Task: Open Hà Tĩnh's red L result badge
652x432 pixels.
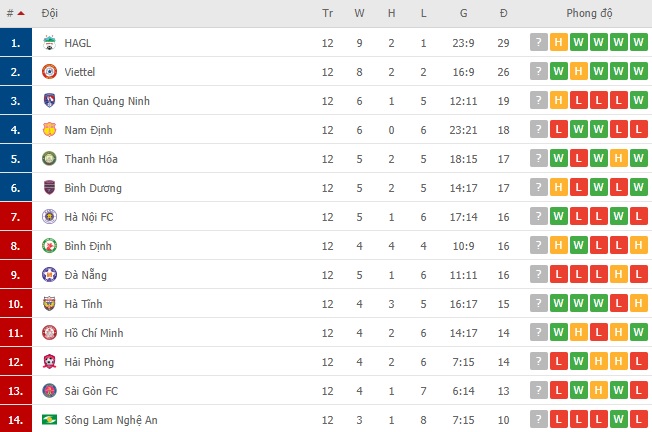Action: pos(618,304)
